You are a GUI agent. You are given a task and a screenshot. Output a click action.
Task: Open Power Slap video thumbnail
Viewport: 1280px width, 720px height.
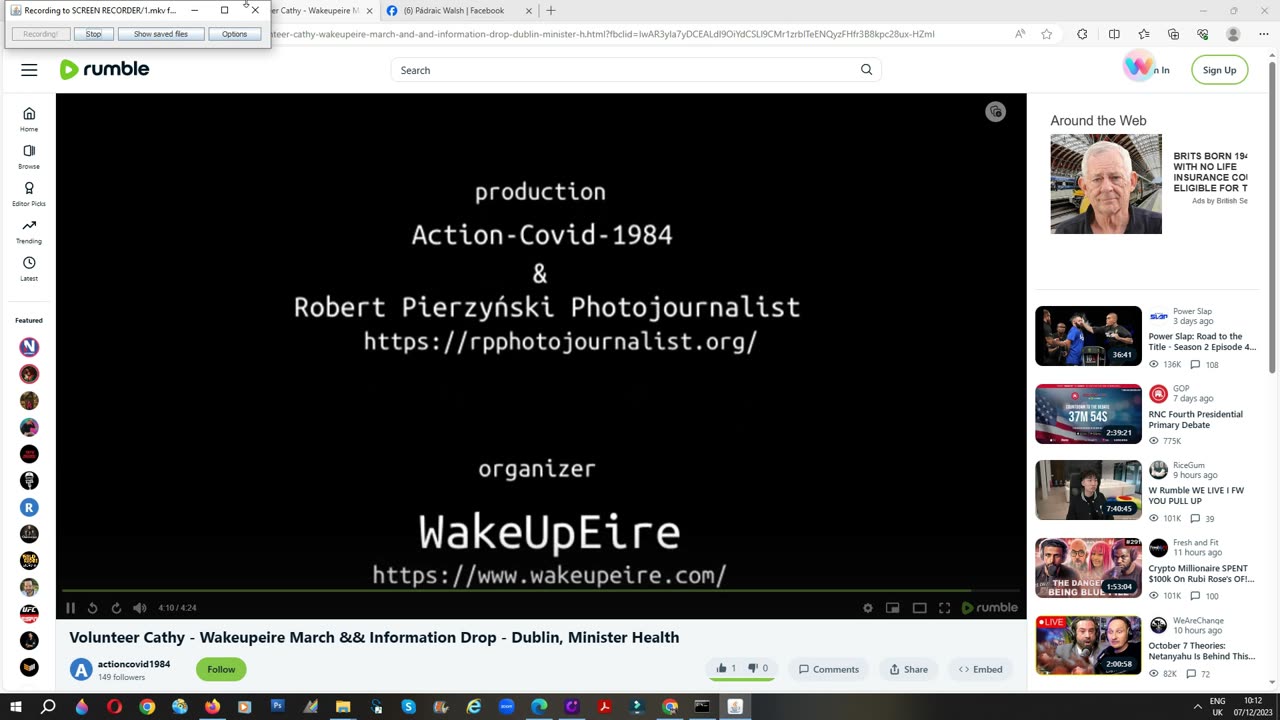point(1088,336)
